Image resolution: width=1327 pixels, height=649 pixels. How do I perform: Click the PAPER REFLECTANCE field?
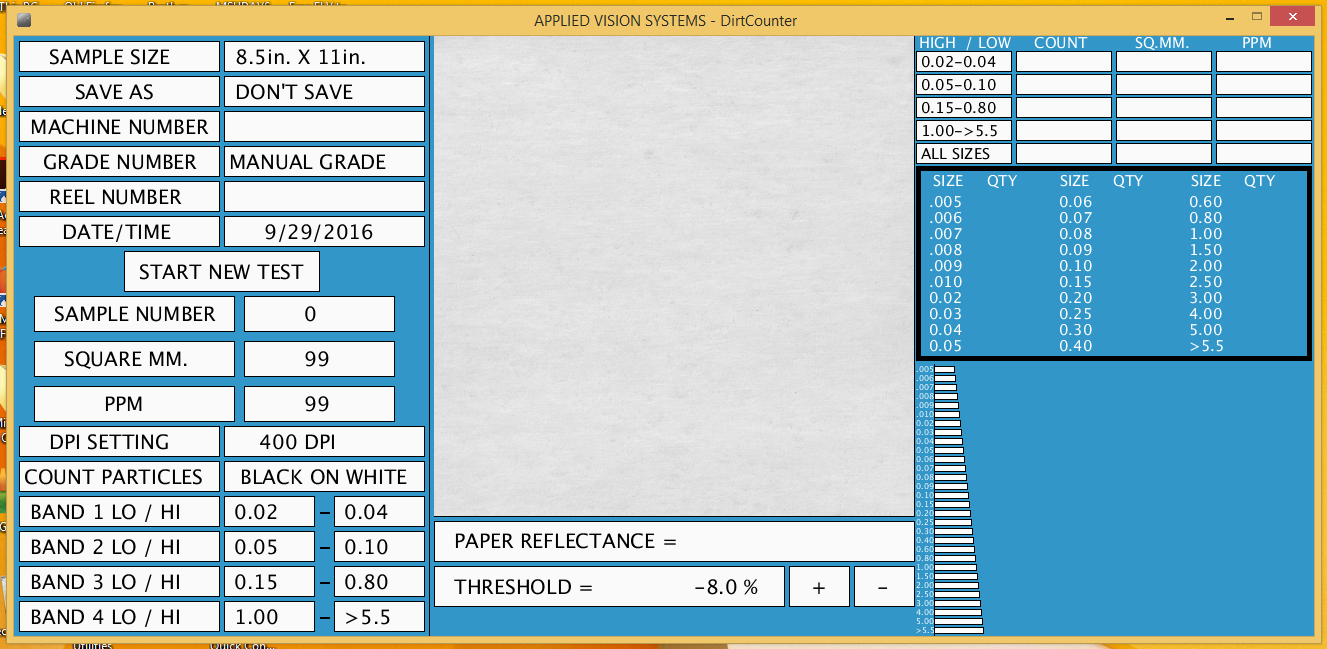click(x=674, y=541)
